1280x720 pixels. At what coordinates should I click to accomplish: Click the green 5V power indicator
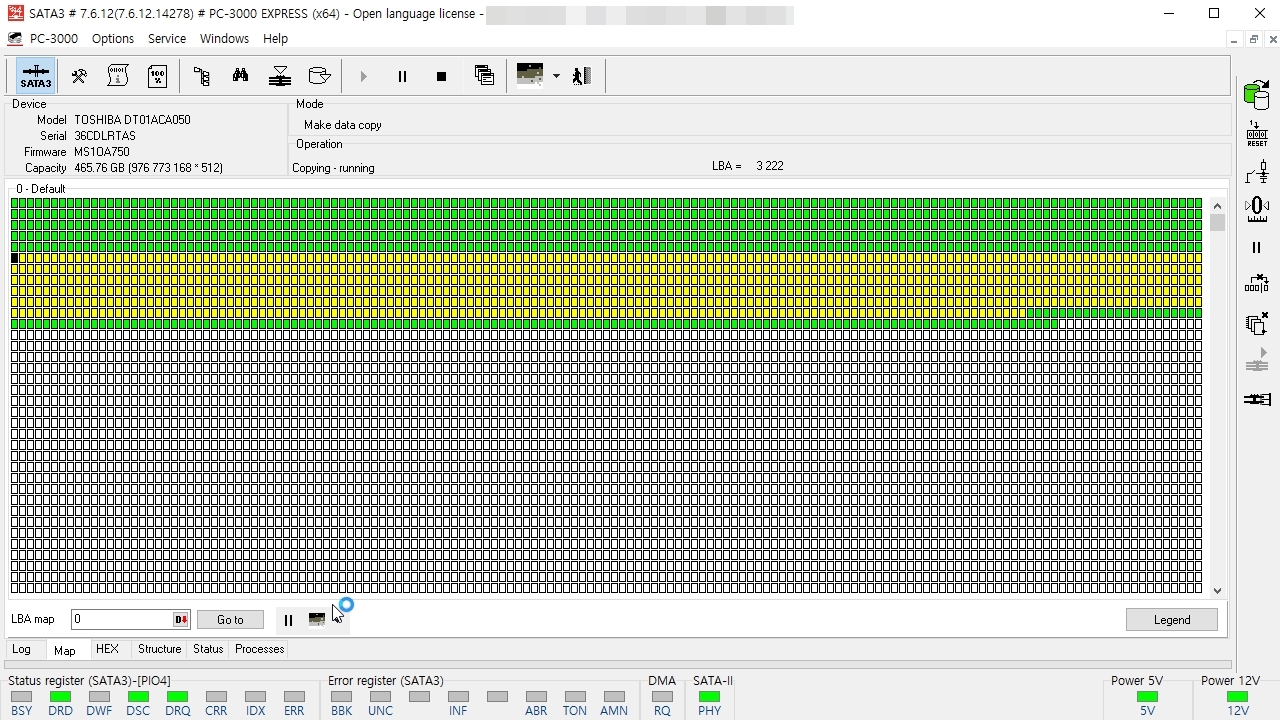click(1147, 697)
